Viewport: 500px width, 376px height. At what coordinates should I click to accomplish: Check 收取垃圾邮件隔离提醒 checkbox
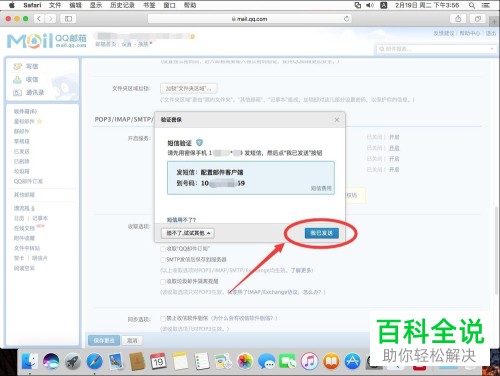(x=163, y=282)
